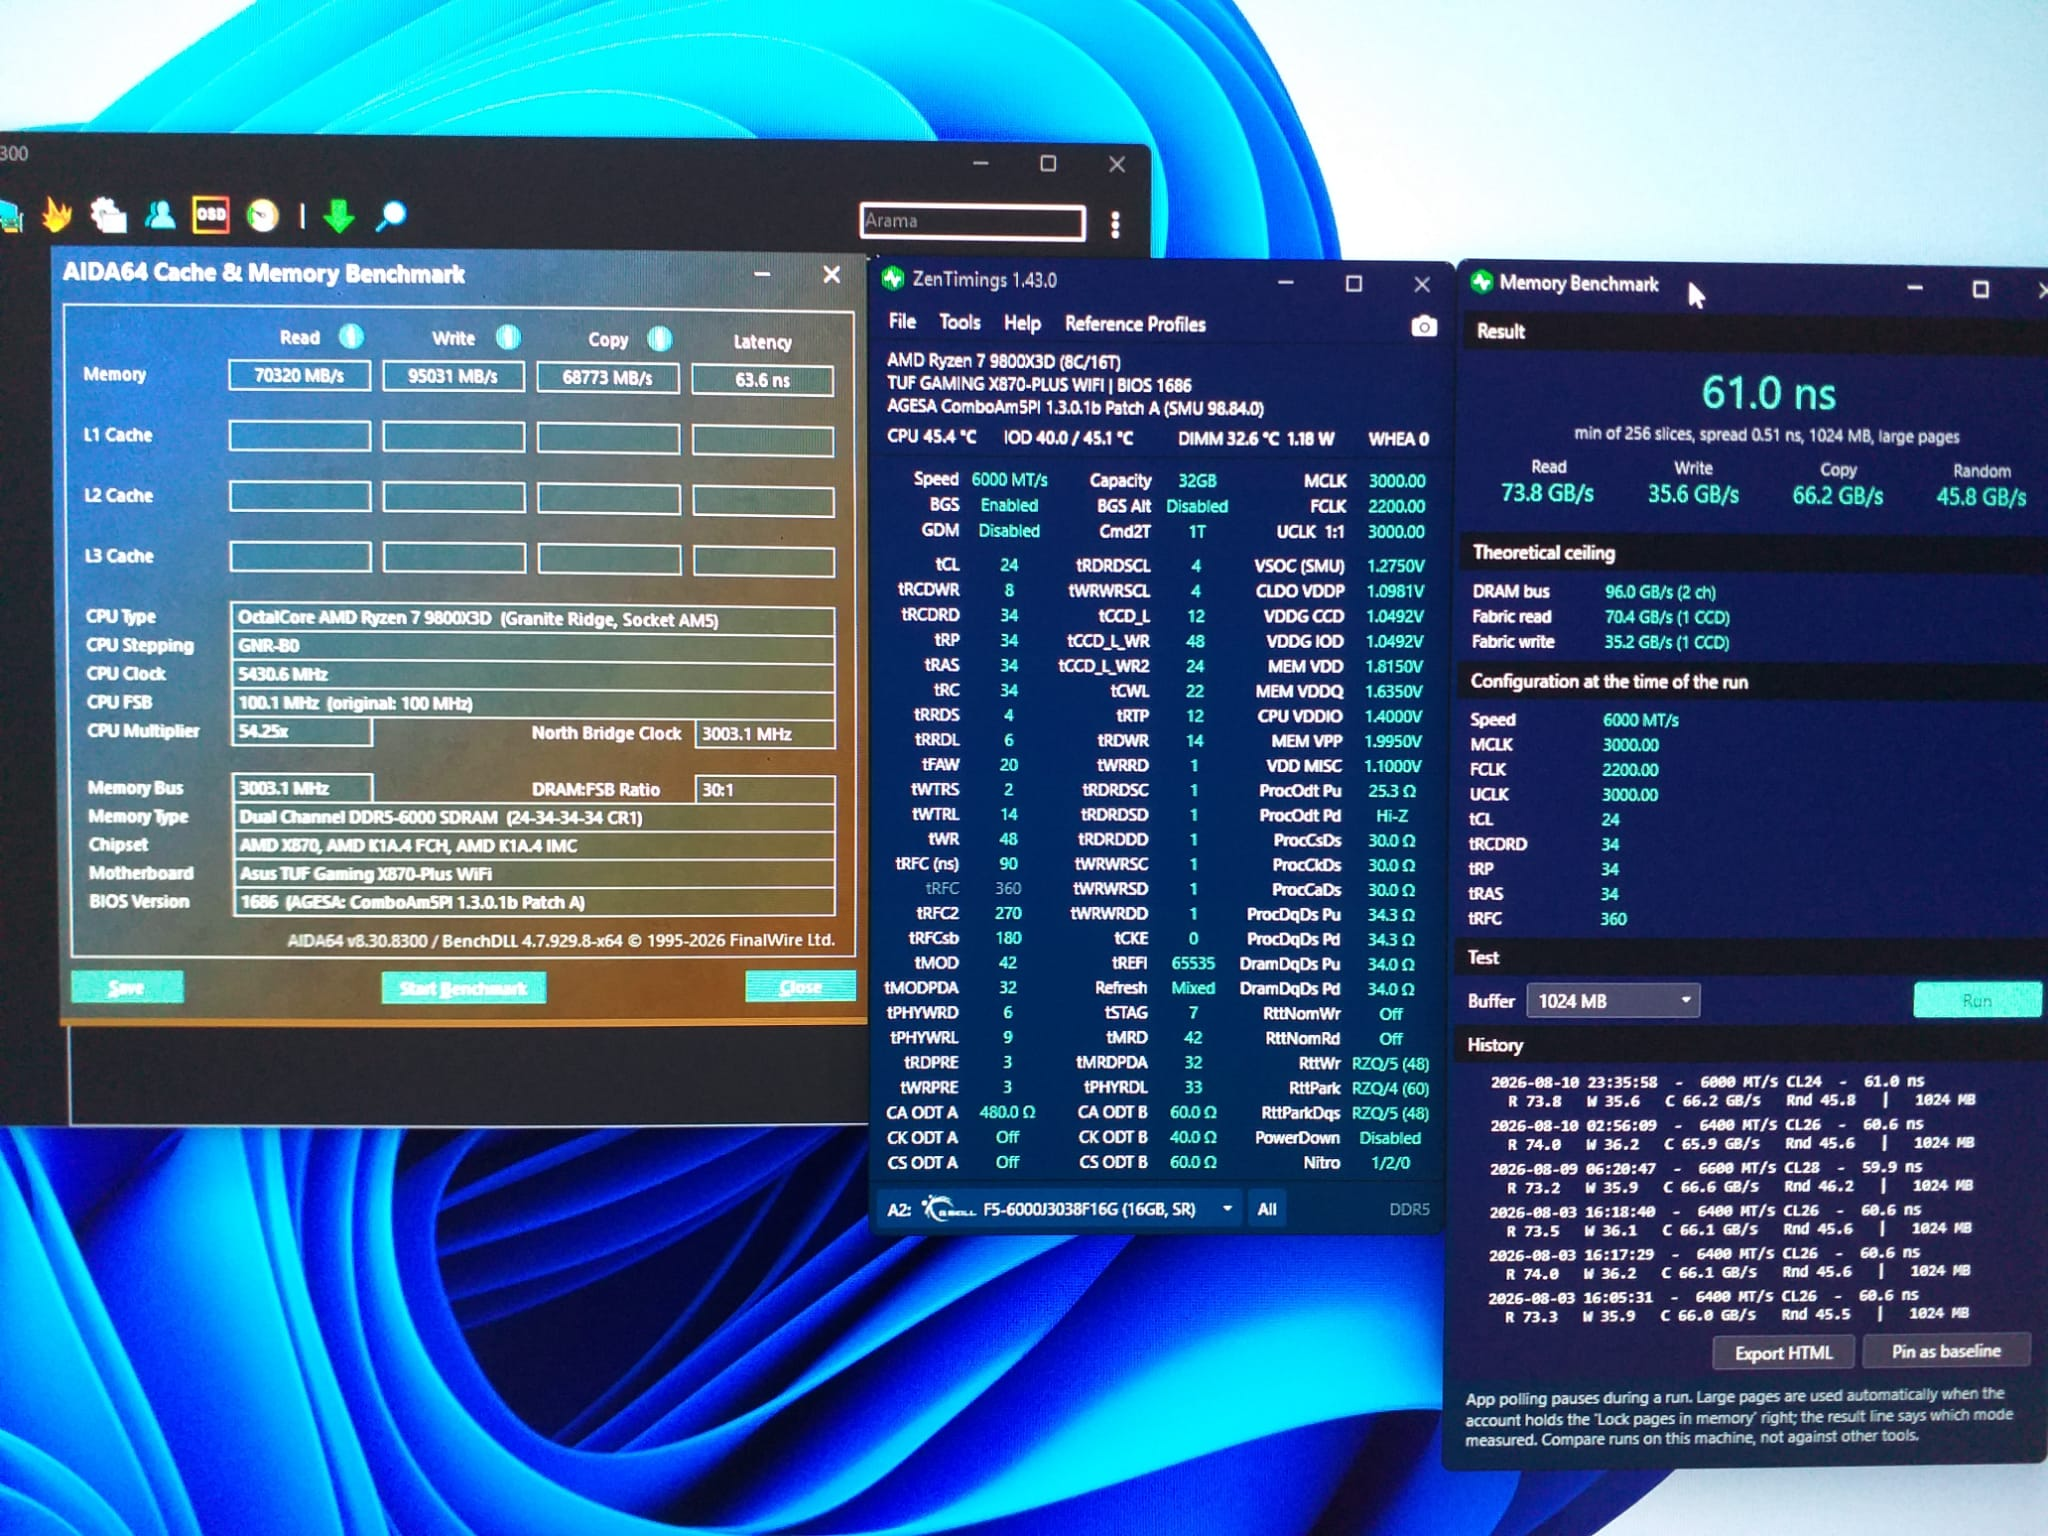This screenshot has height=1536, width=2048.
Task: Click the Save button in AIDA64 benchmark
Action: 127,987
